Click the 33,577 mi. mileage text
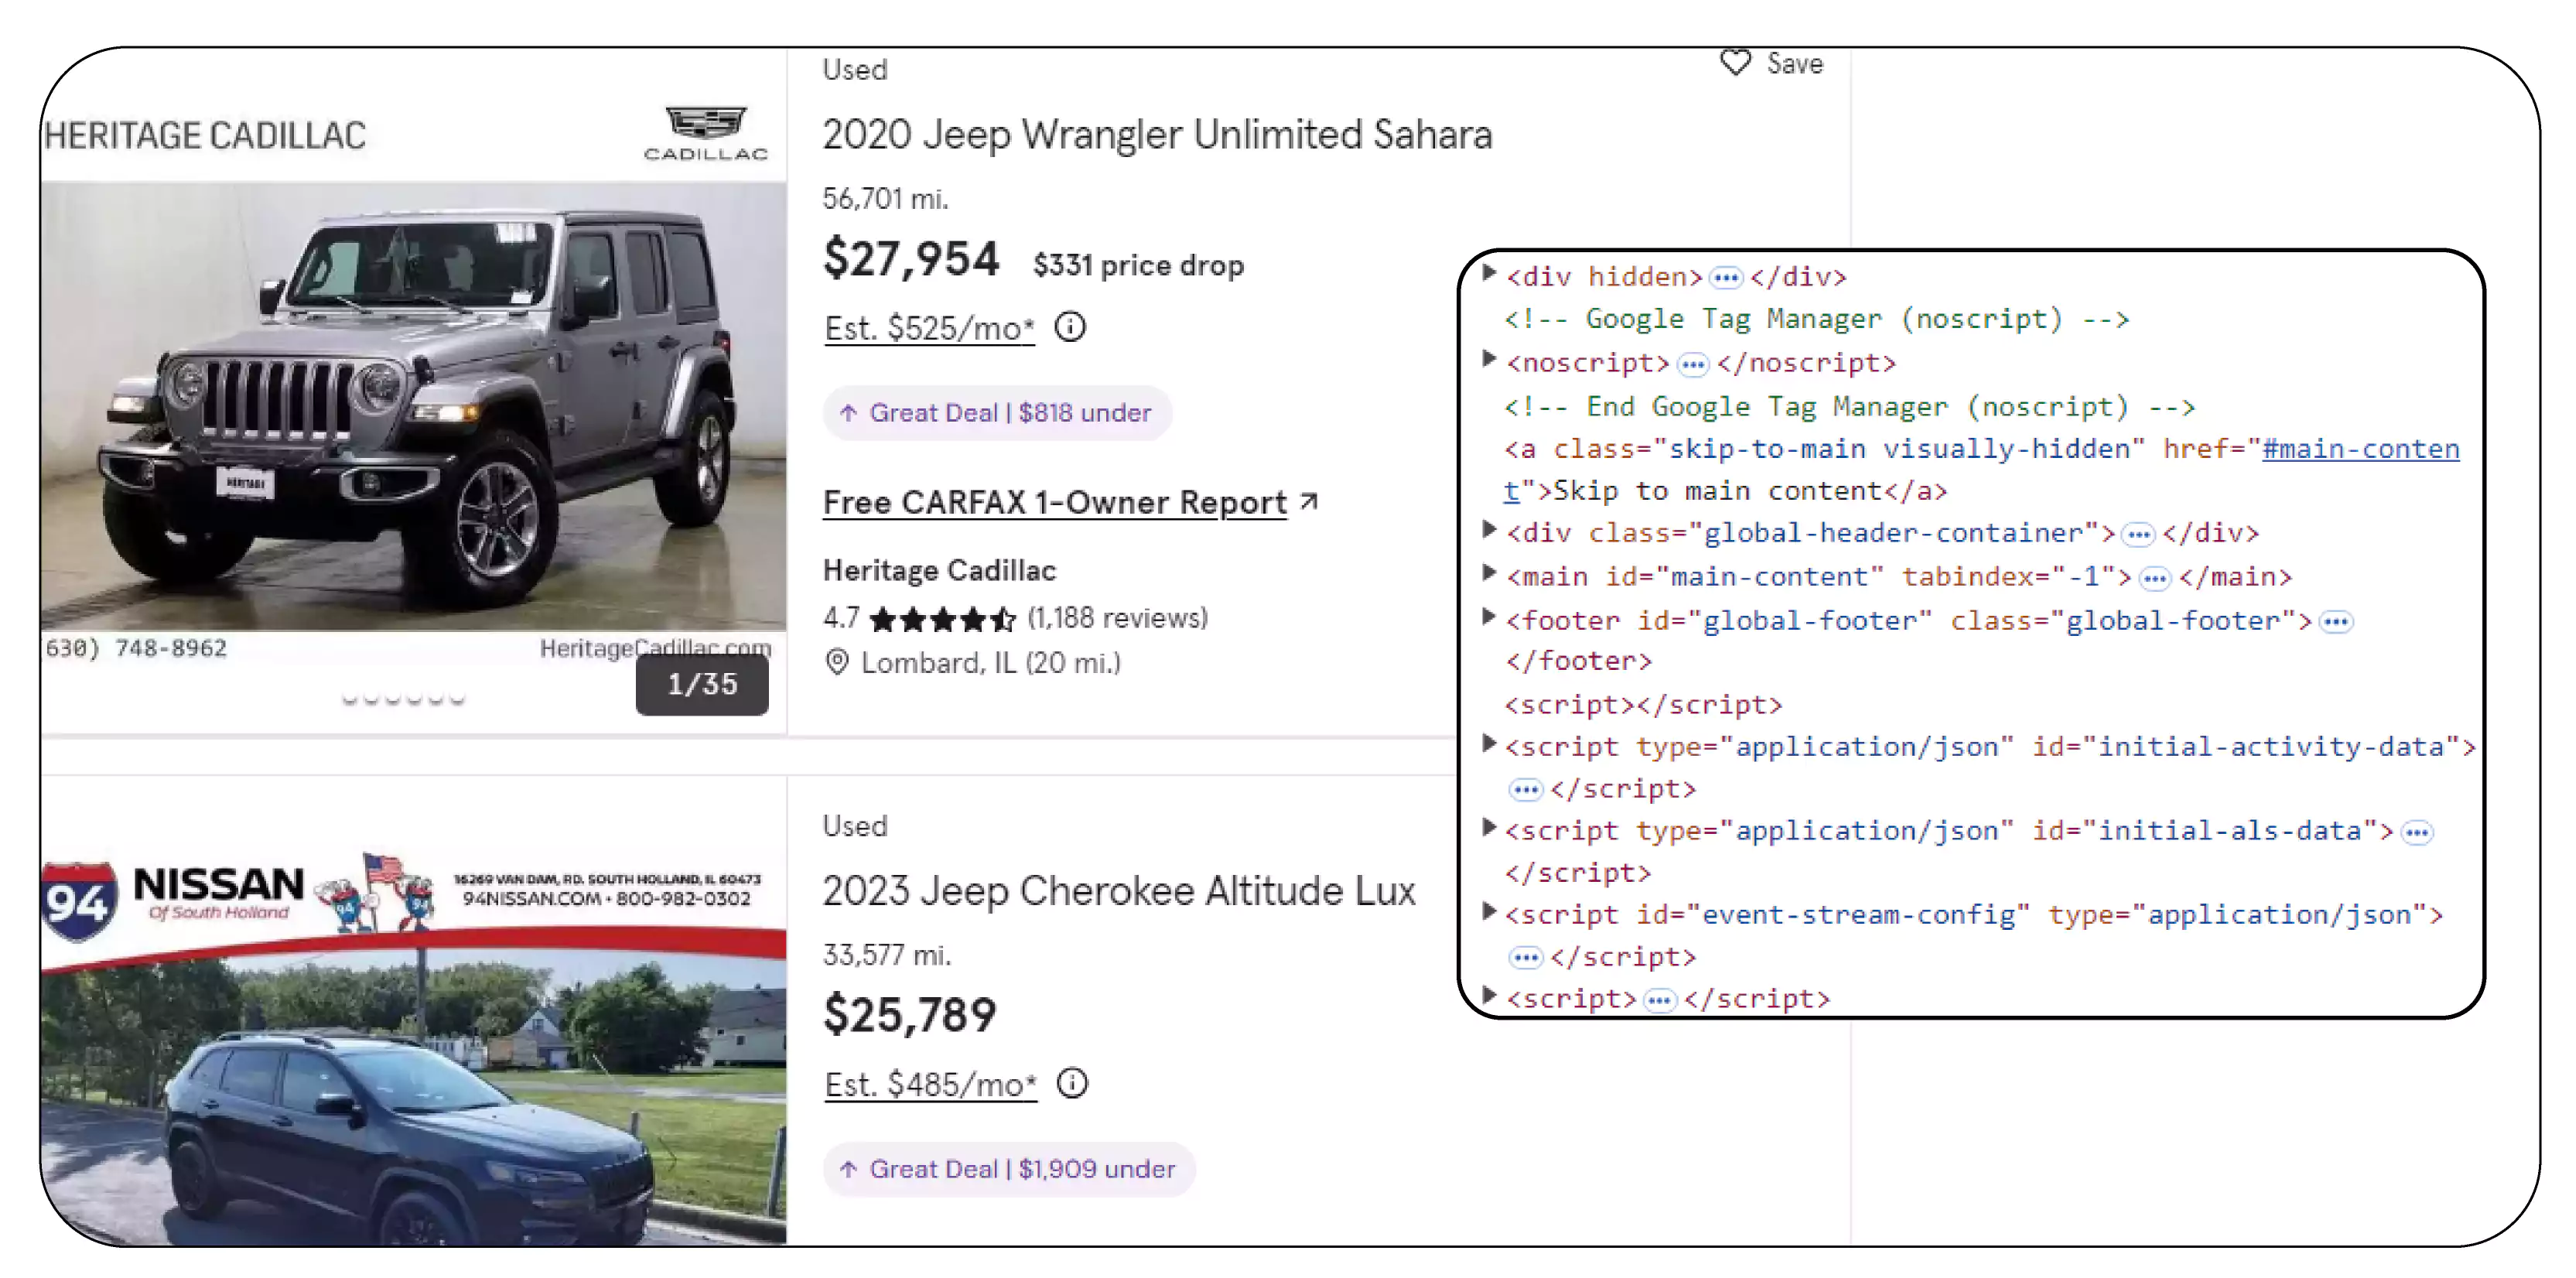Image resolution: width=2576 pixels, height=1278 pixels. pos(887,955)
